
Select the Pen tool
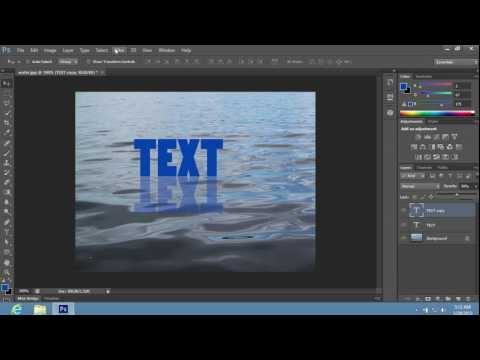[7, 222]
